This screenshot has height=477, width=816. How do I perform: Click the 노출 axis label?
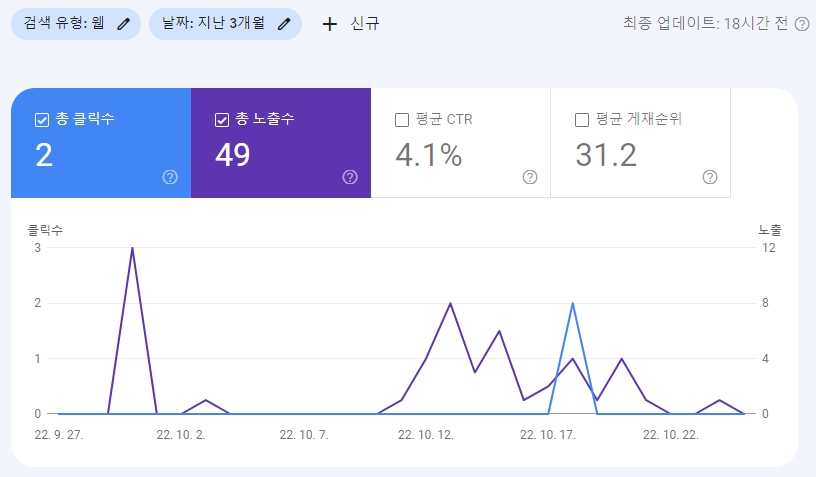pyautogui.click(x=770, y=230)
